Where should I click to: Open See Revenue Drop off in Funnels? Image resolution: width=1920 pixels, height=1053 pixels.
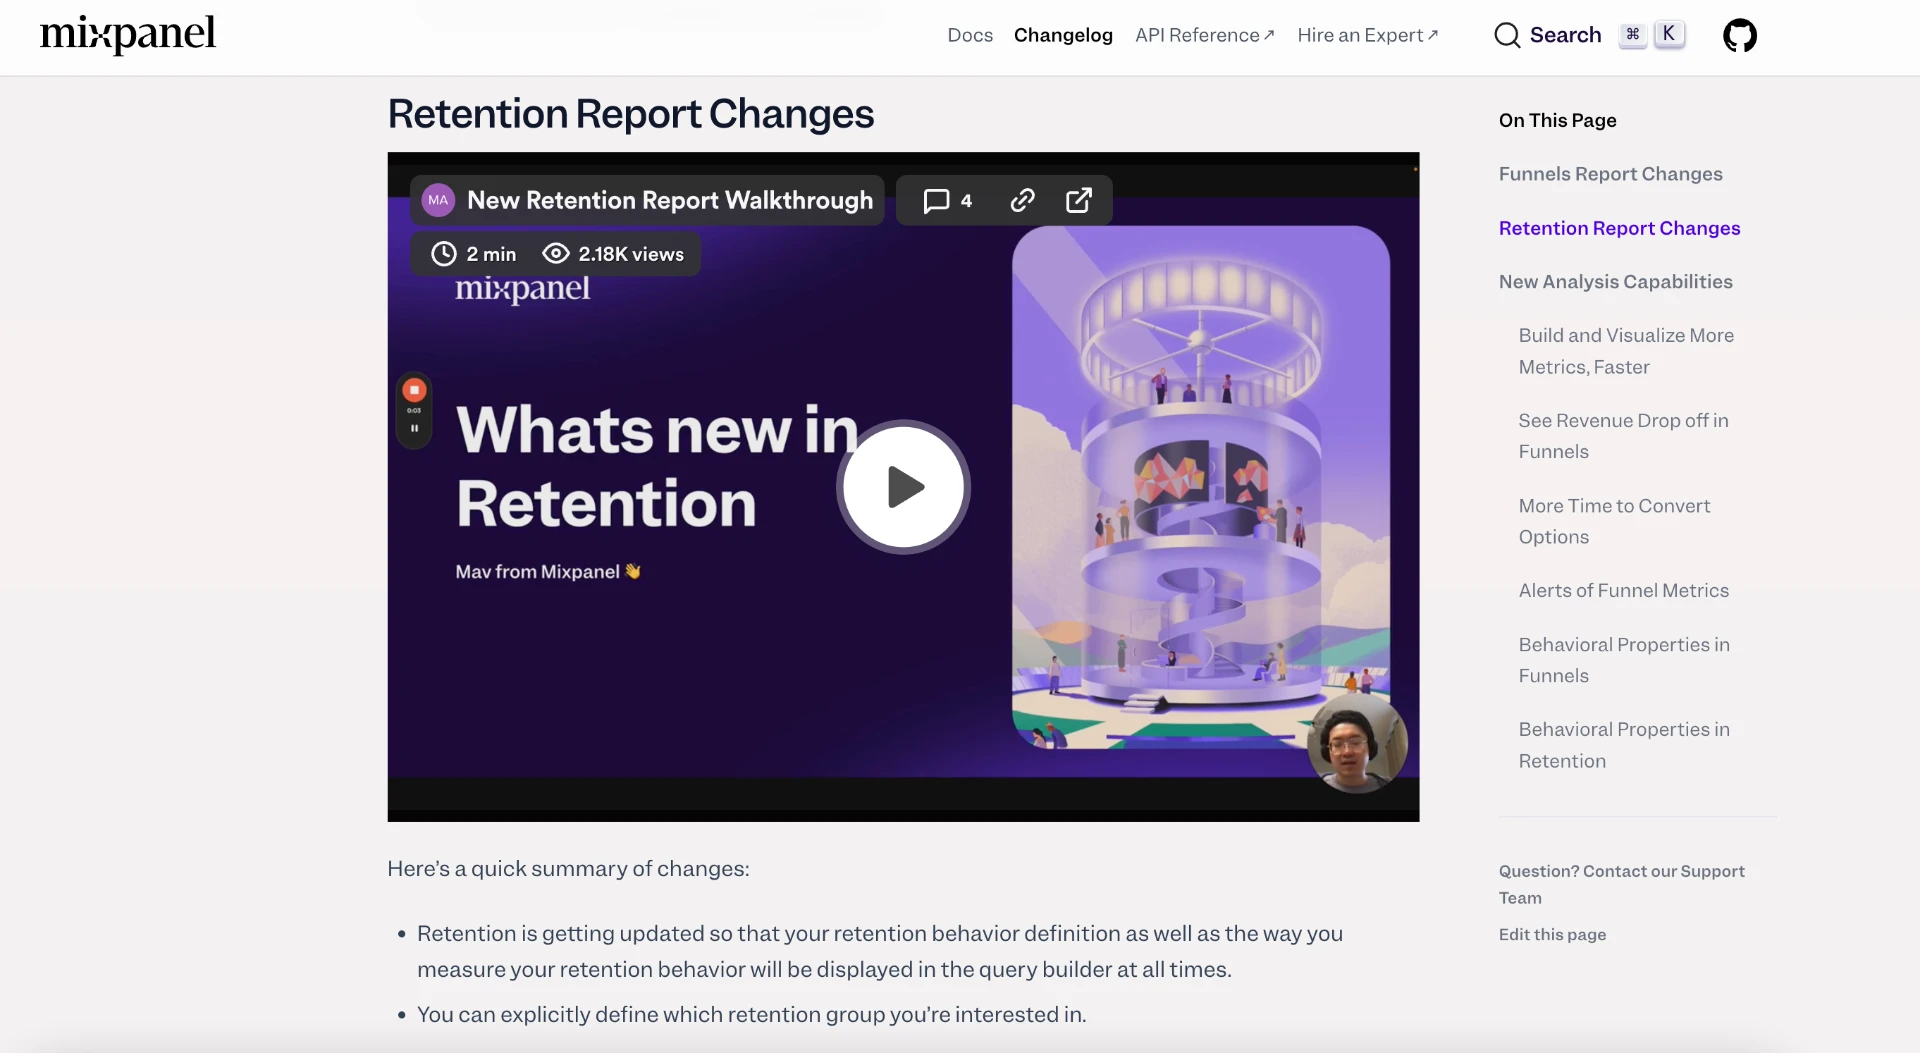(x=1623, y=436)
